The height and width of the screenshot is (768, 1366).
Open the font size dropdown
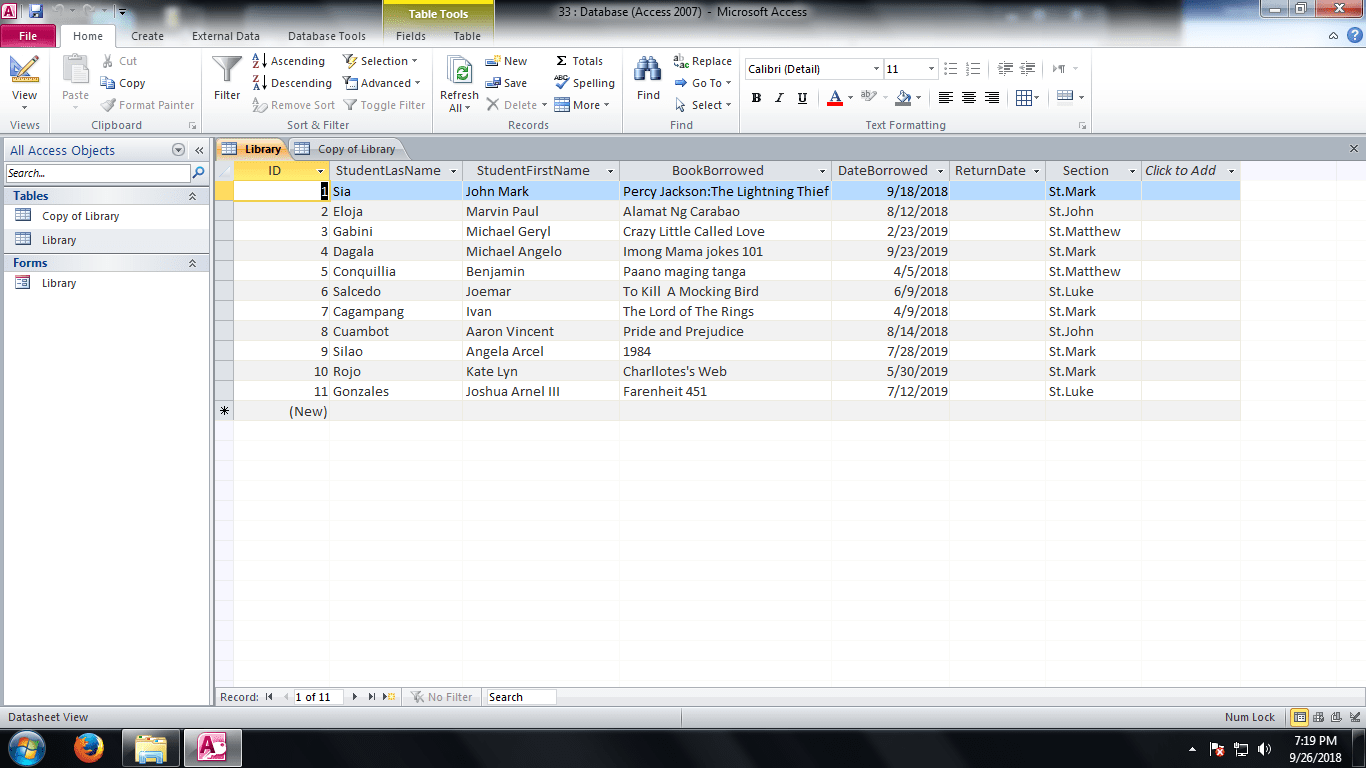931,69
